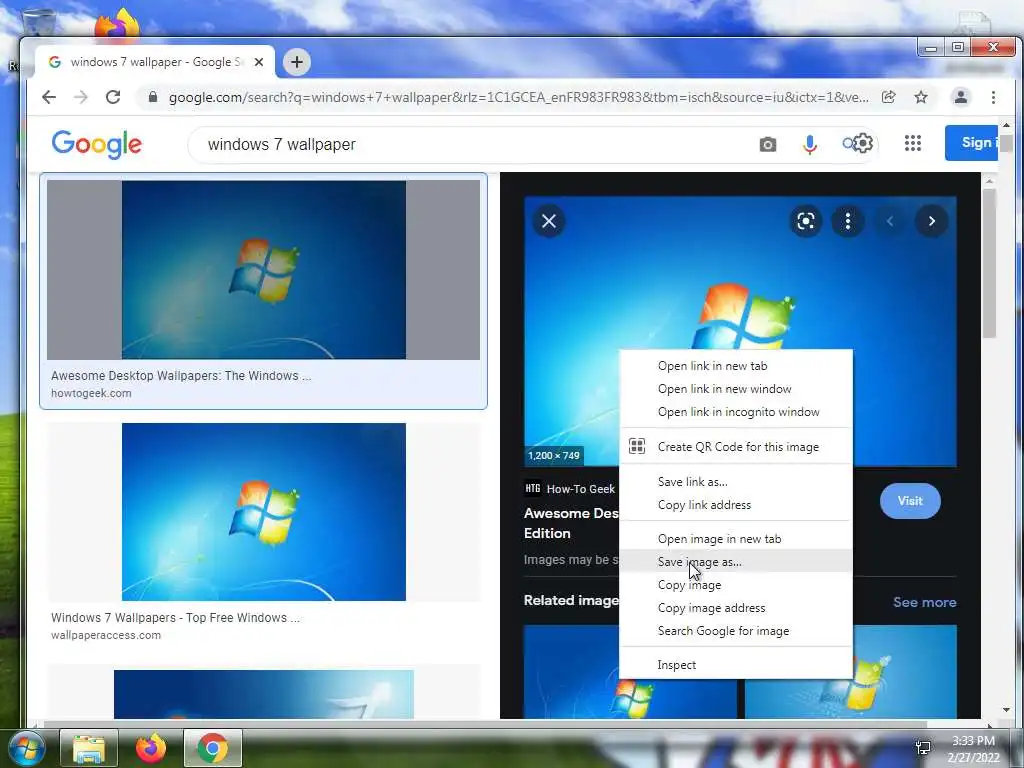Click the blue Visit button
Screen dimensions: 1024x768
coord(910,501)
